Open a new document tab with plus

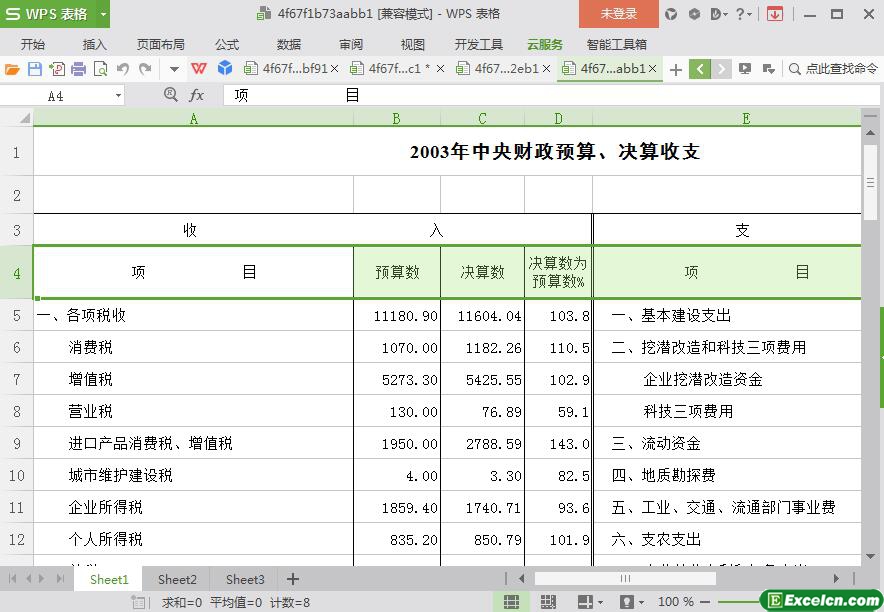676,69
